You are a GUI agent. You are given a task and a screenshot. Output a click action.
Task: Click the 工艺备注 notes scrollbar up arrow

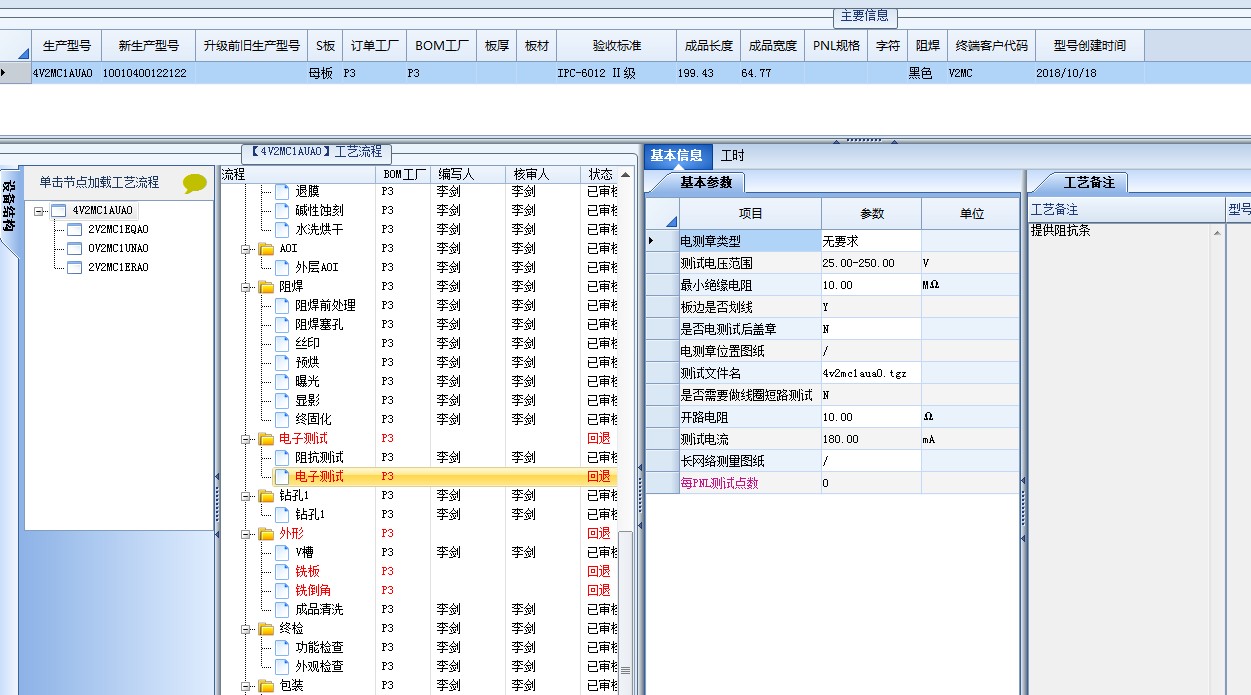[x=1217, y=232]
